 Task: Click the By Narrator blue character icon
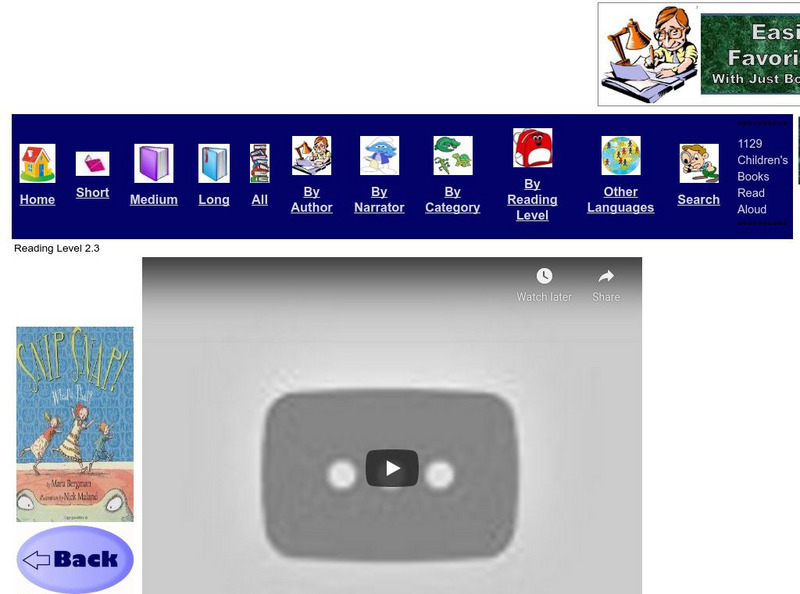click(379, 156)
